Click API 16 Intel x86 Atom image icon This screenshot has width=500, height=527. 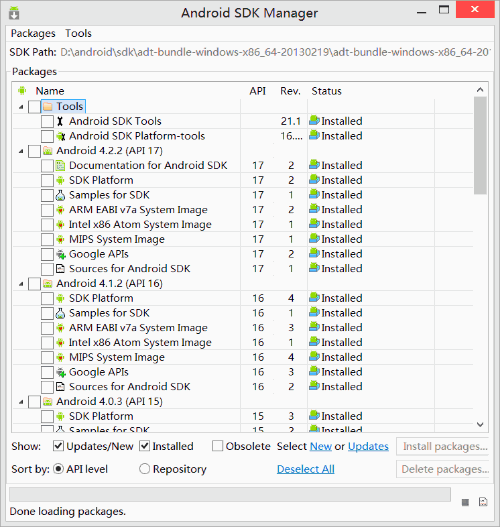pyautogui.click(x=60, y=342)
